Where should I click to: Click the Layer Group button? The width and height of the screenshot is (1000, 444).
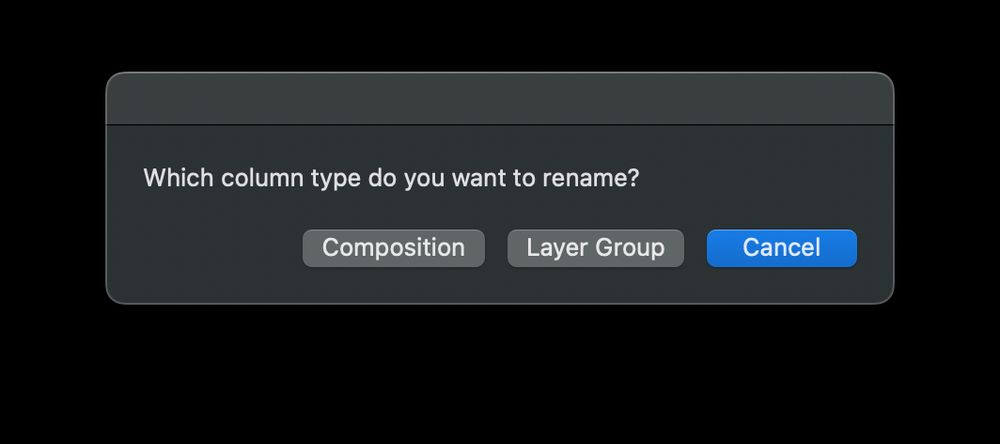595,248
